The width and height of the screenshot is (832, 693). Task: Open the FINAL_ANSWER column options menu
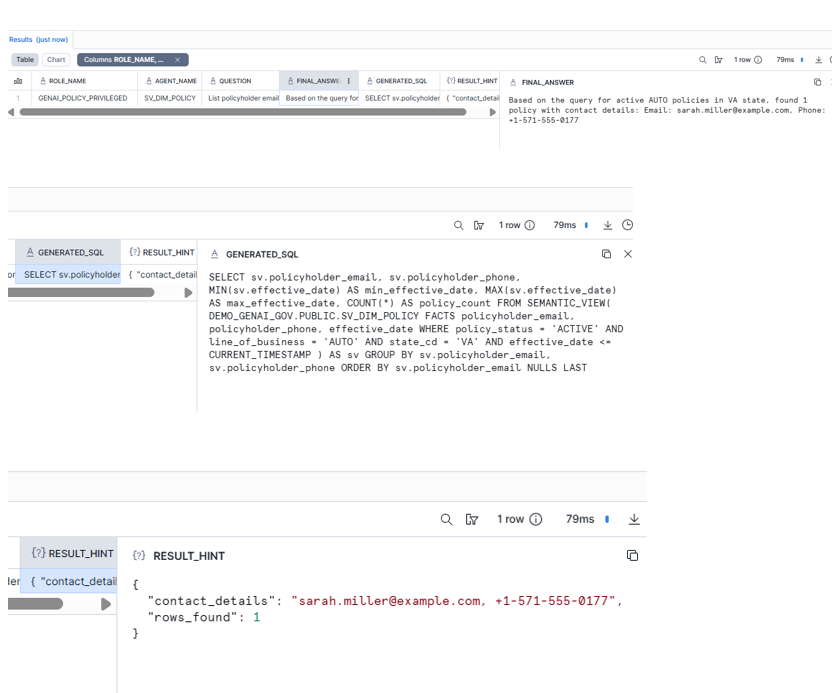pos(348,81)
